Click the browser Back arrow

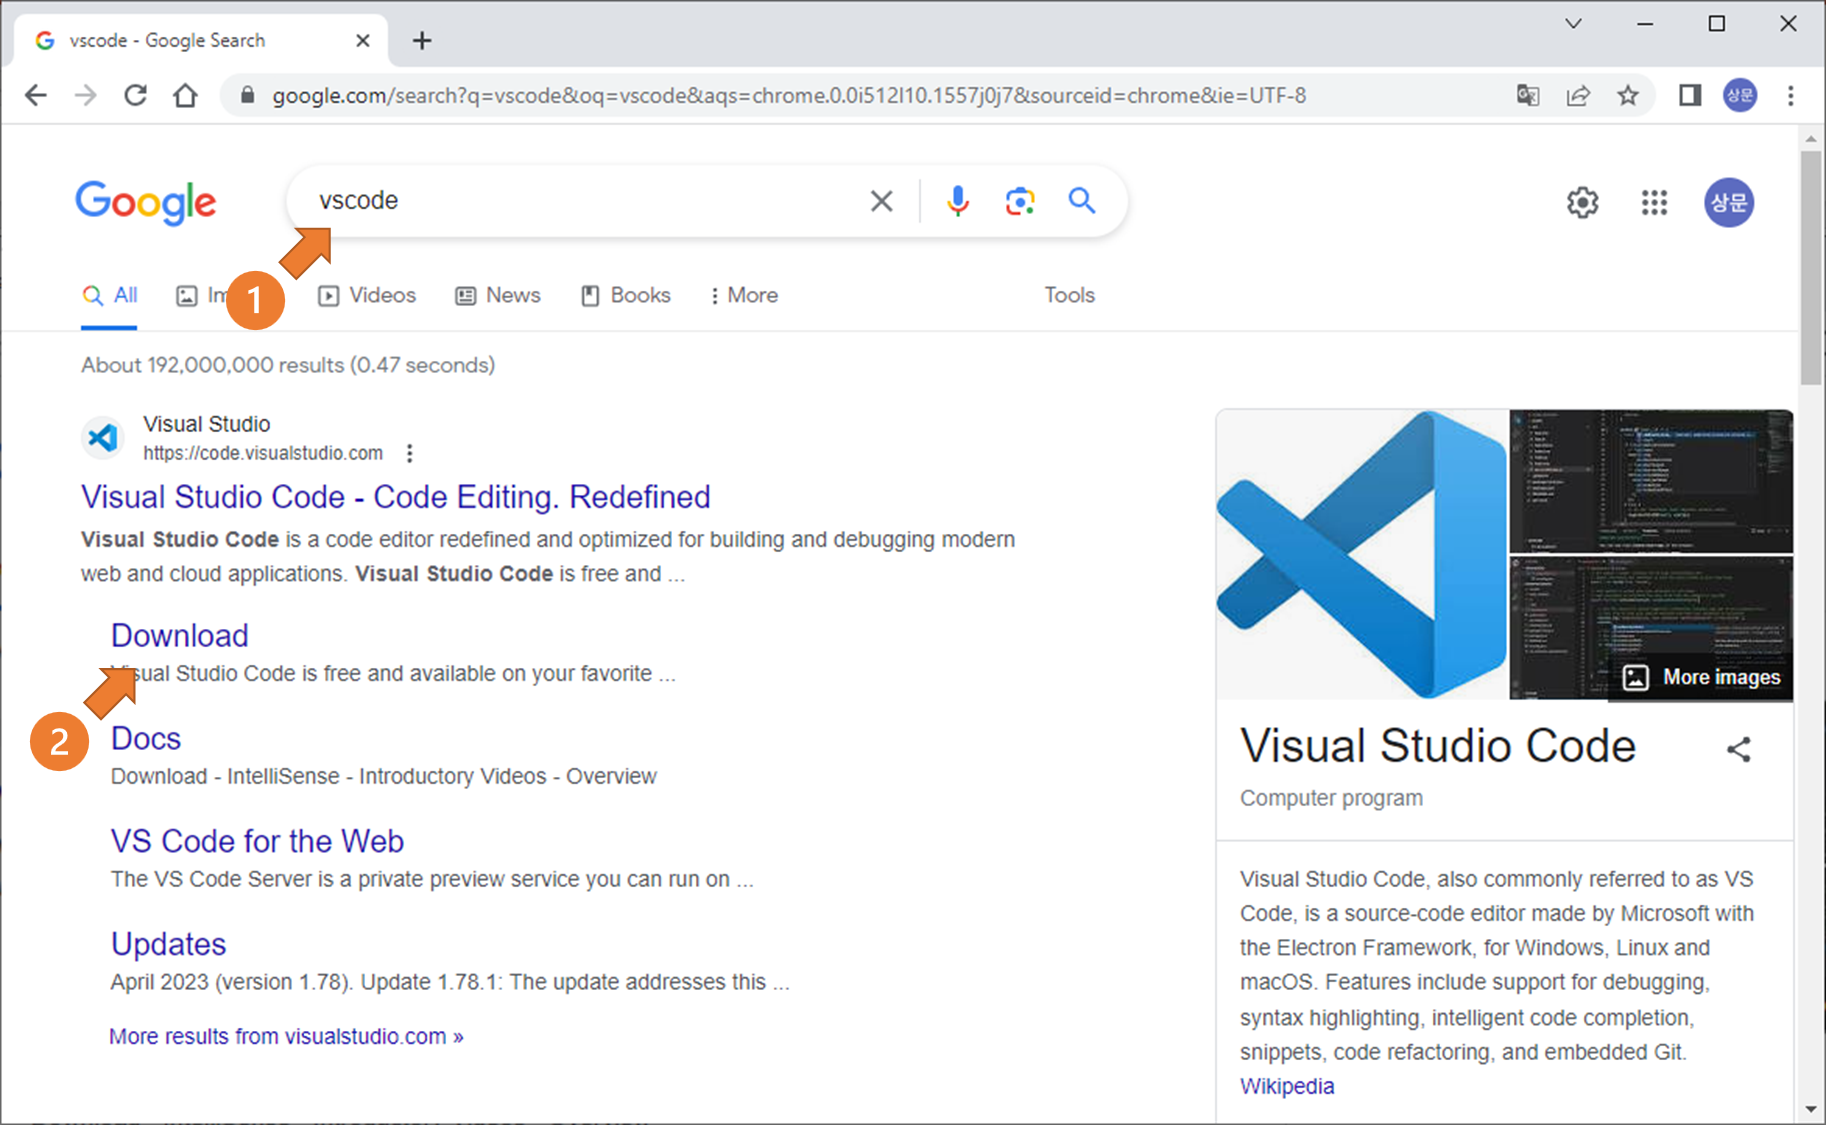(36, 96)
